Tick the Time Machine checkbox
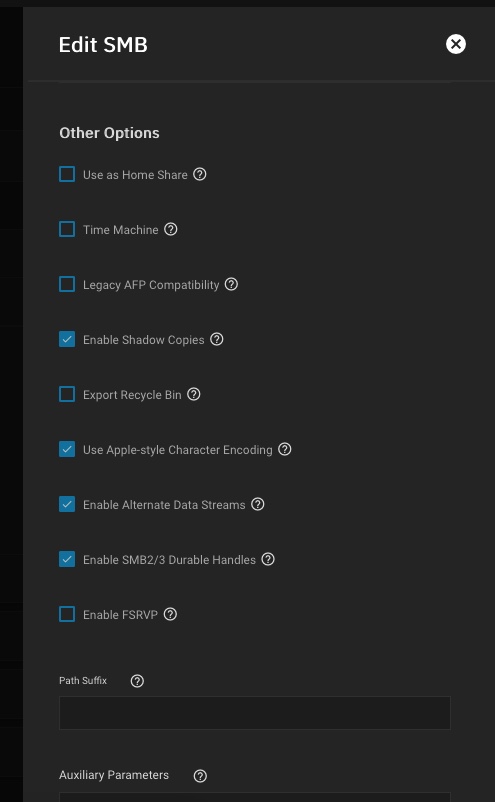495x802 pixels. (67, 229)
